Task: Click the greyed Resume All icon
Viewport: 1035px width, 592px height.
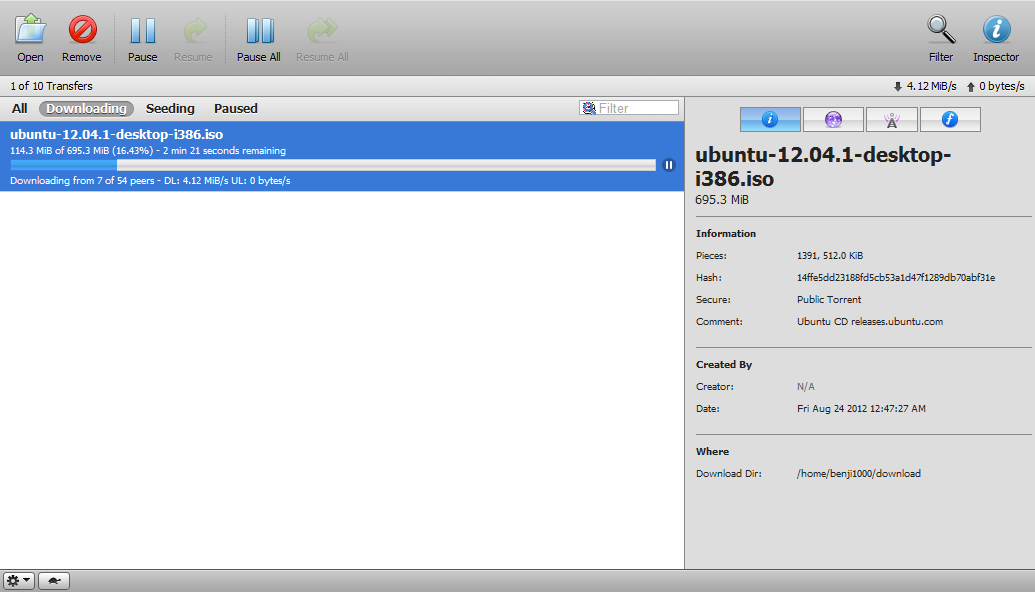Action: coord(322,38)
